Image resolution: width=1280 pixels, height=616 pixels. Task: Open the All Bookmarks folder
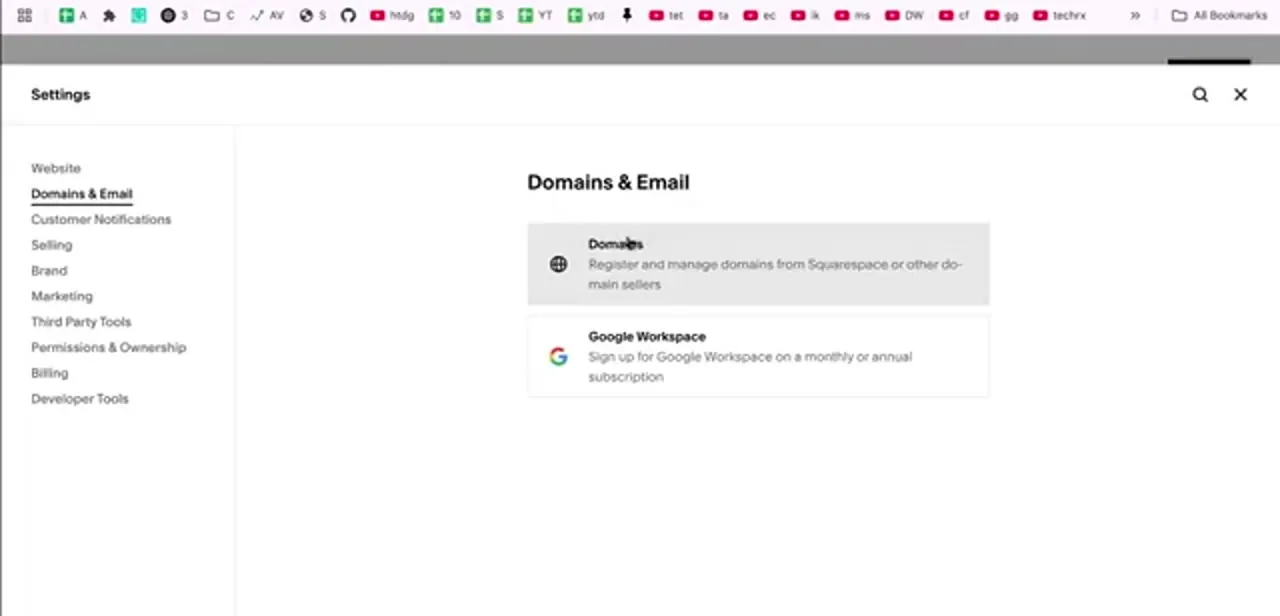click(1219, 15)
